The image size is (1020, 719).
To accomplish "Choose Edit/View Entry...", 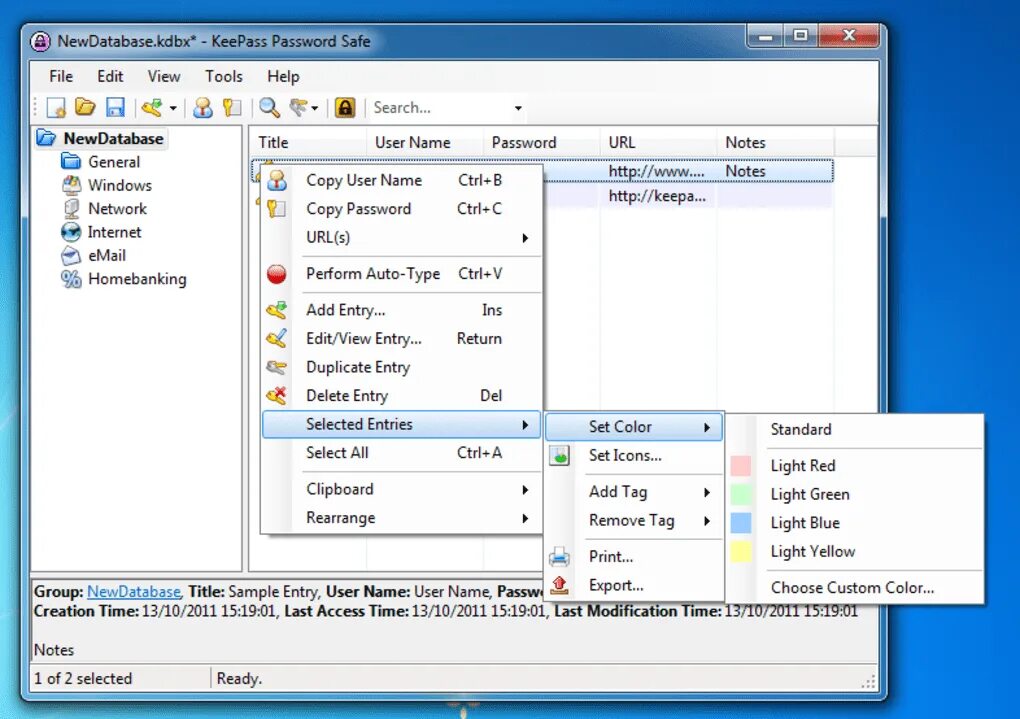I will [x=401, y=339].
